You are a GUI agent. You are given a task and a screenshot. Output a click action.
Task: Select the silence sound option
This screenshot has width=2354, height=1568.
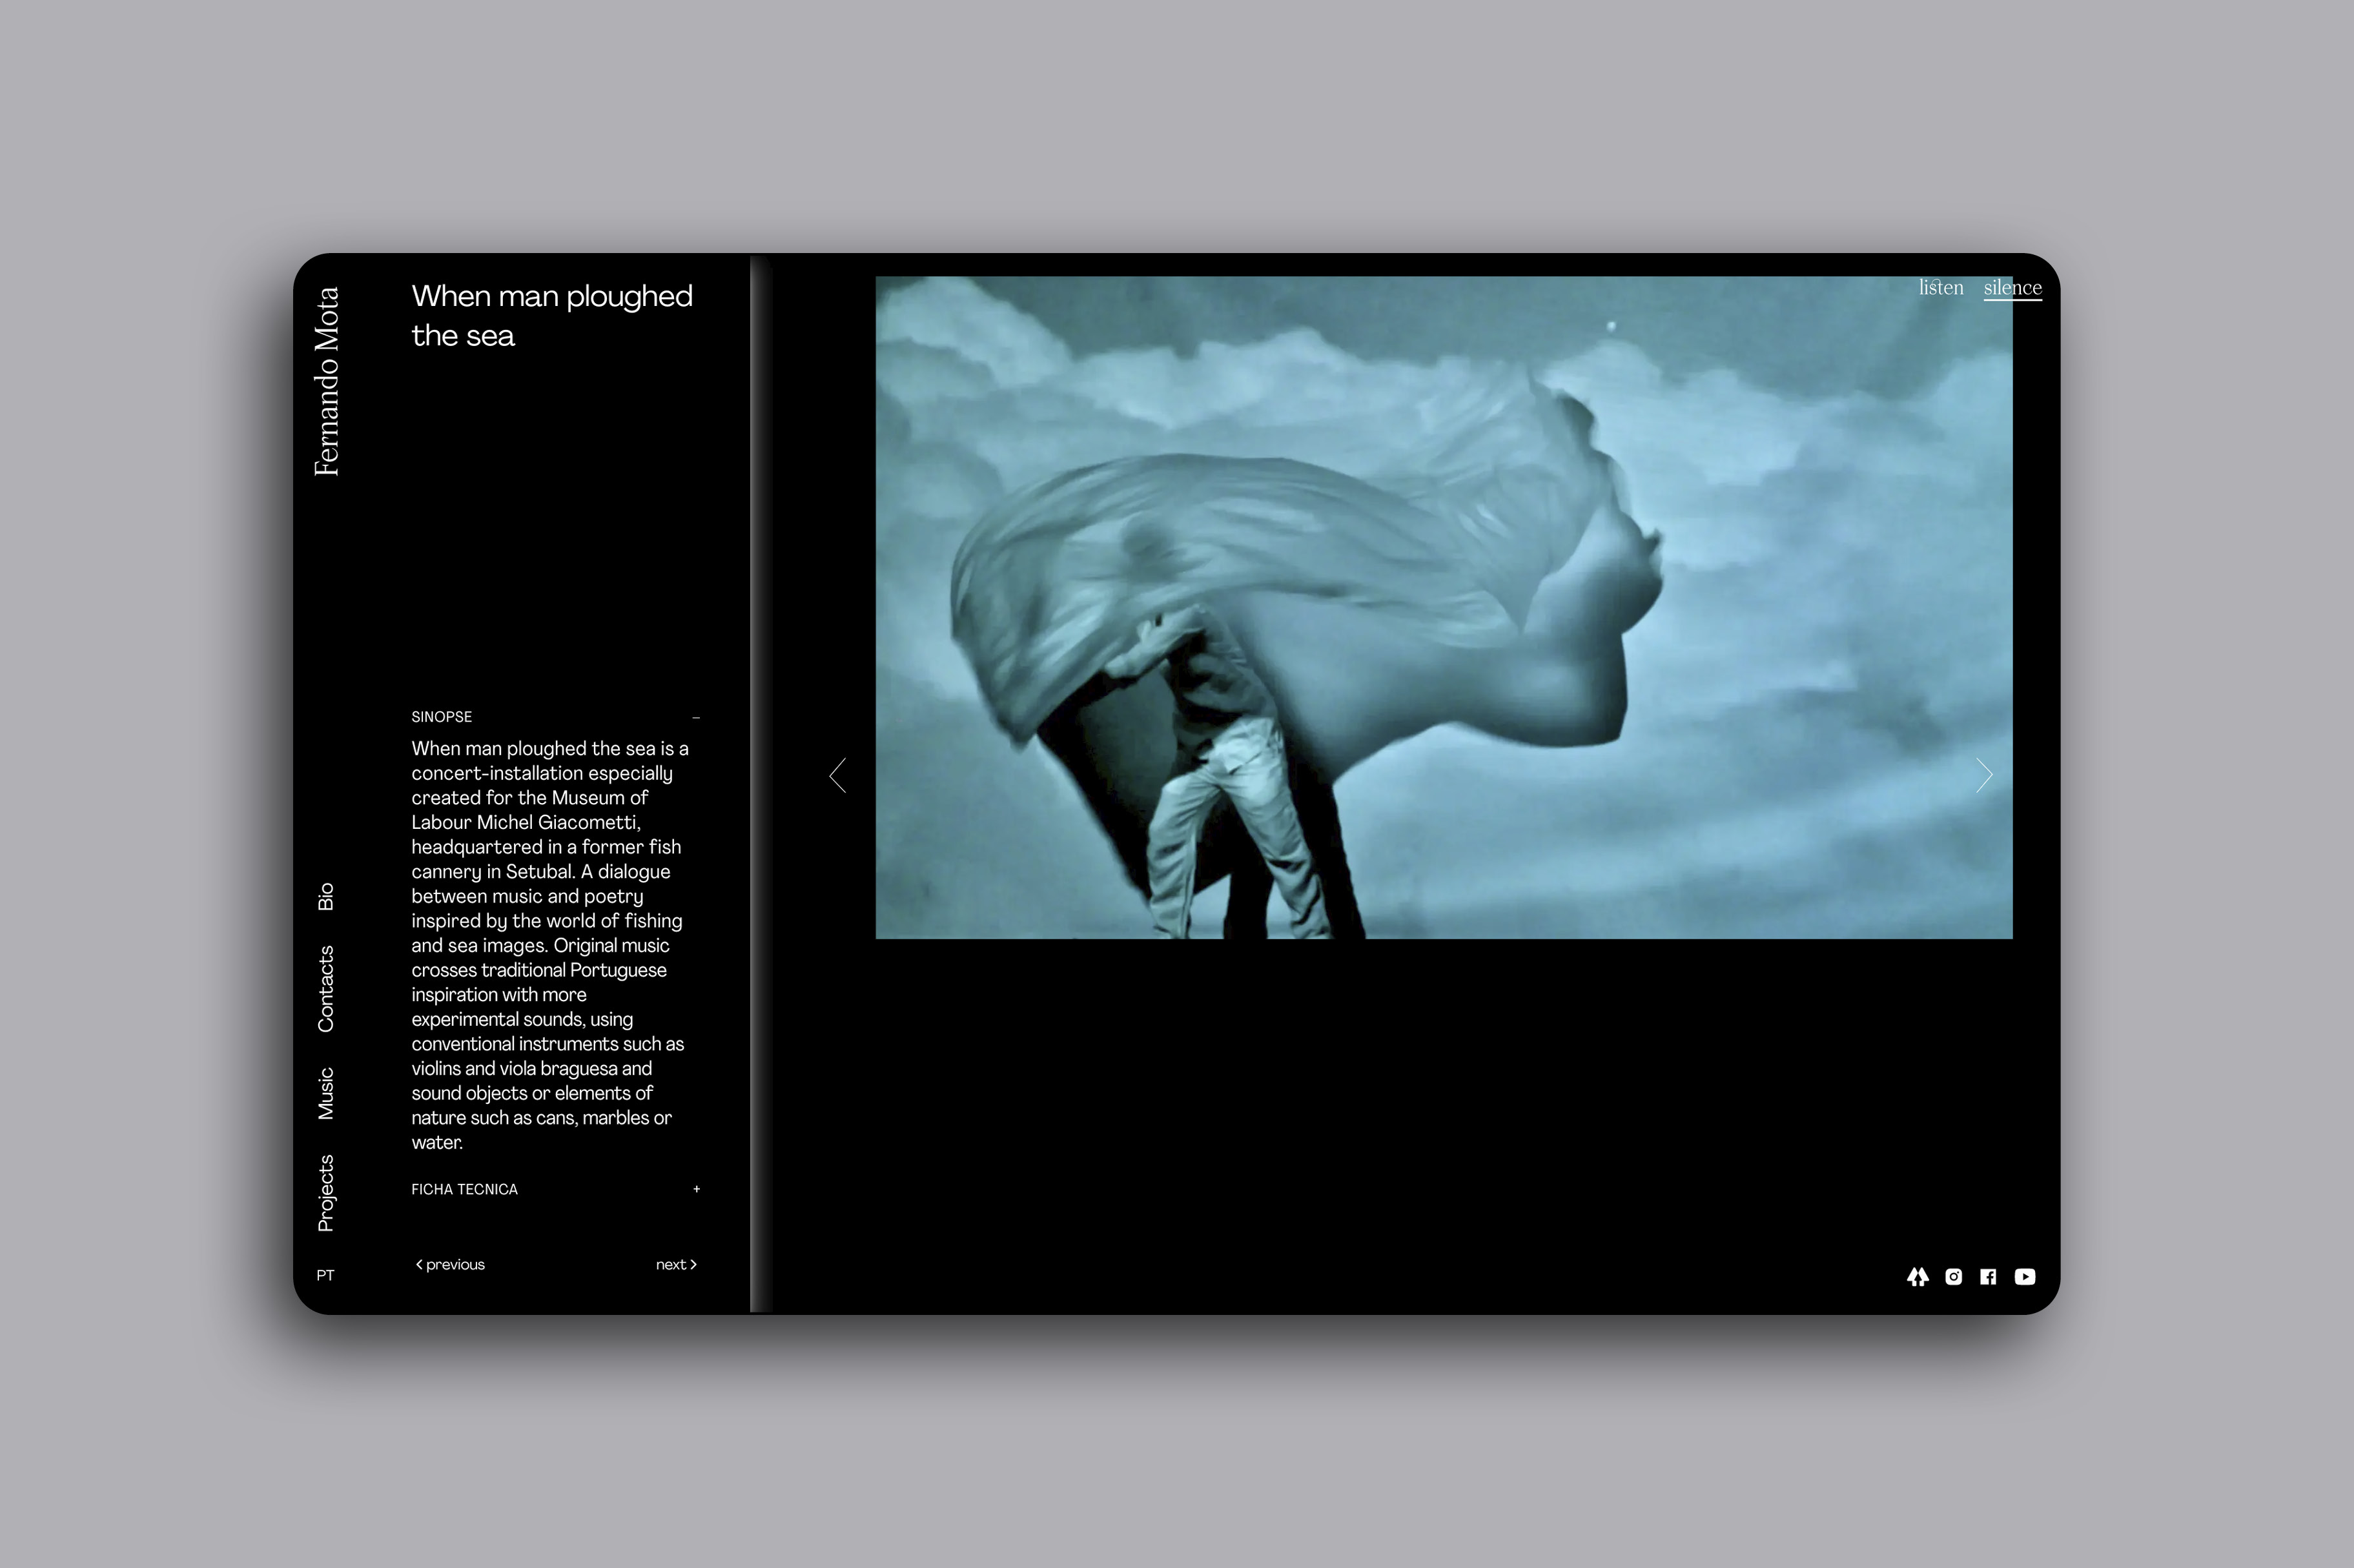[x=2012, y=288]
